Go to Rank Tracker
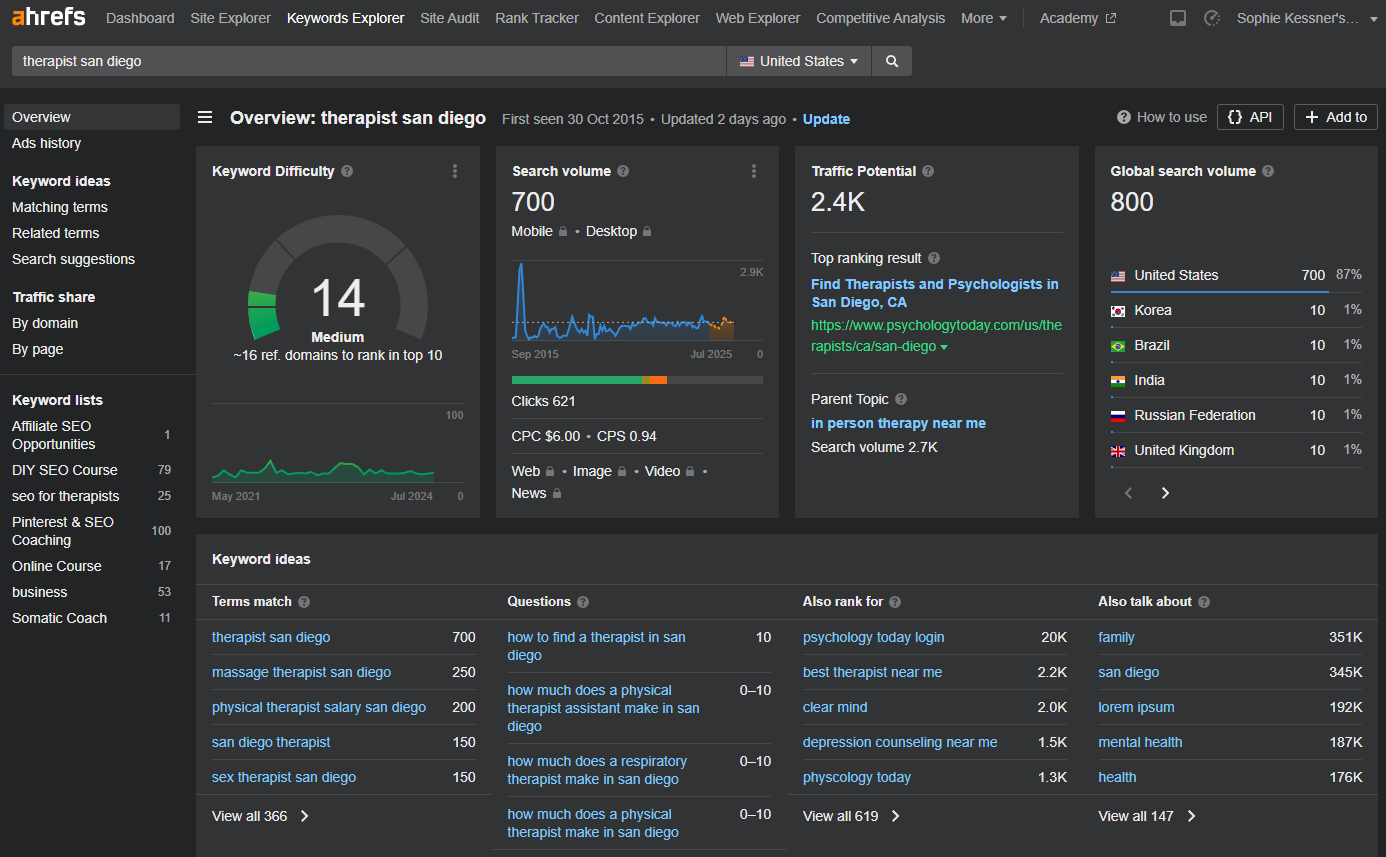Viewport: 1386px width, 857px height. coord(537,18)
